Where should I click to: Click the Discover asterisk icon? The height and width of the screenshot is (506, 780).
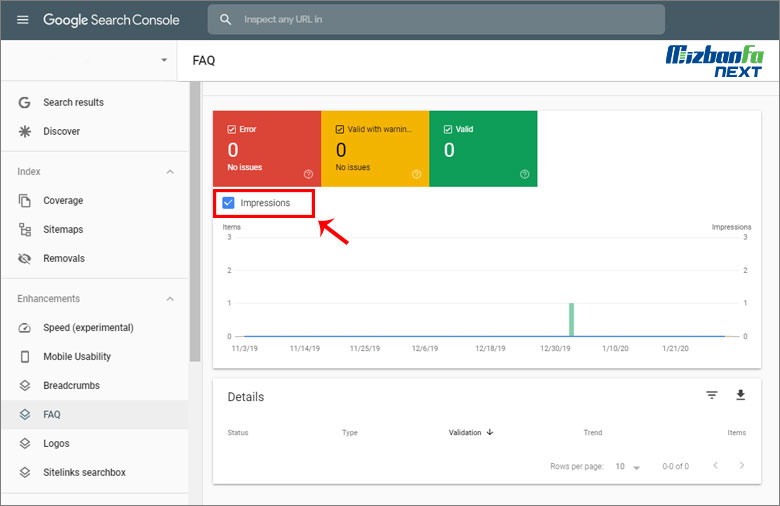pos(24,131)
